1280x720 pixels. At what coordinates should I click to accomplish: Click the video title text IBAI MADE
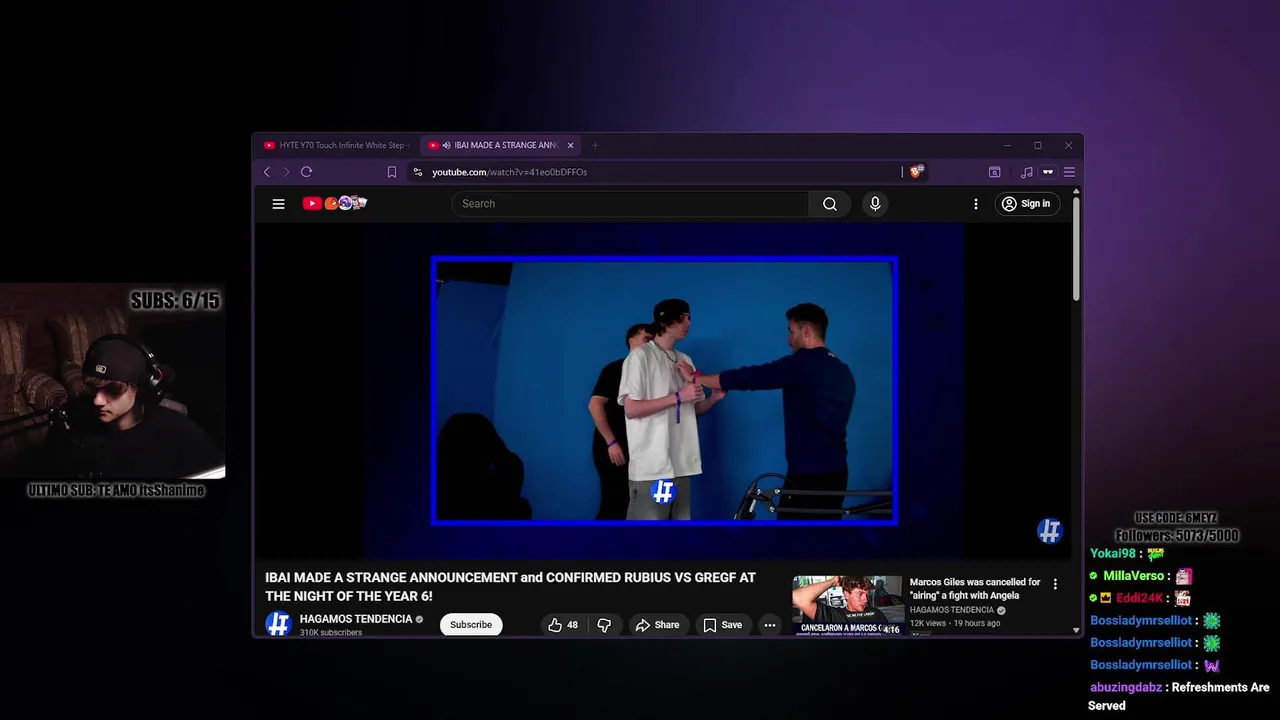click(x=510, y=586)
